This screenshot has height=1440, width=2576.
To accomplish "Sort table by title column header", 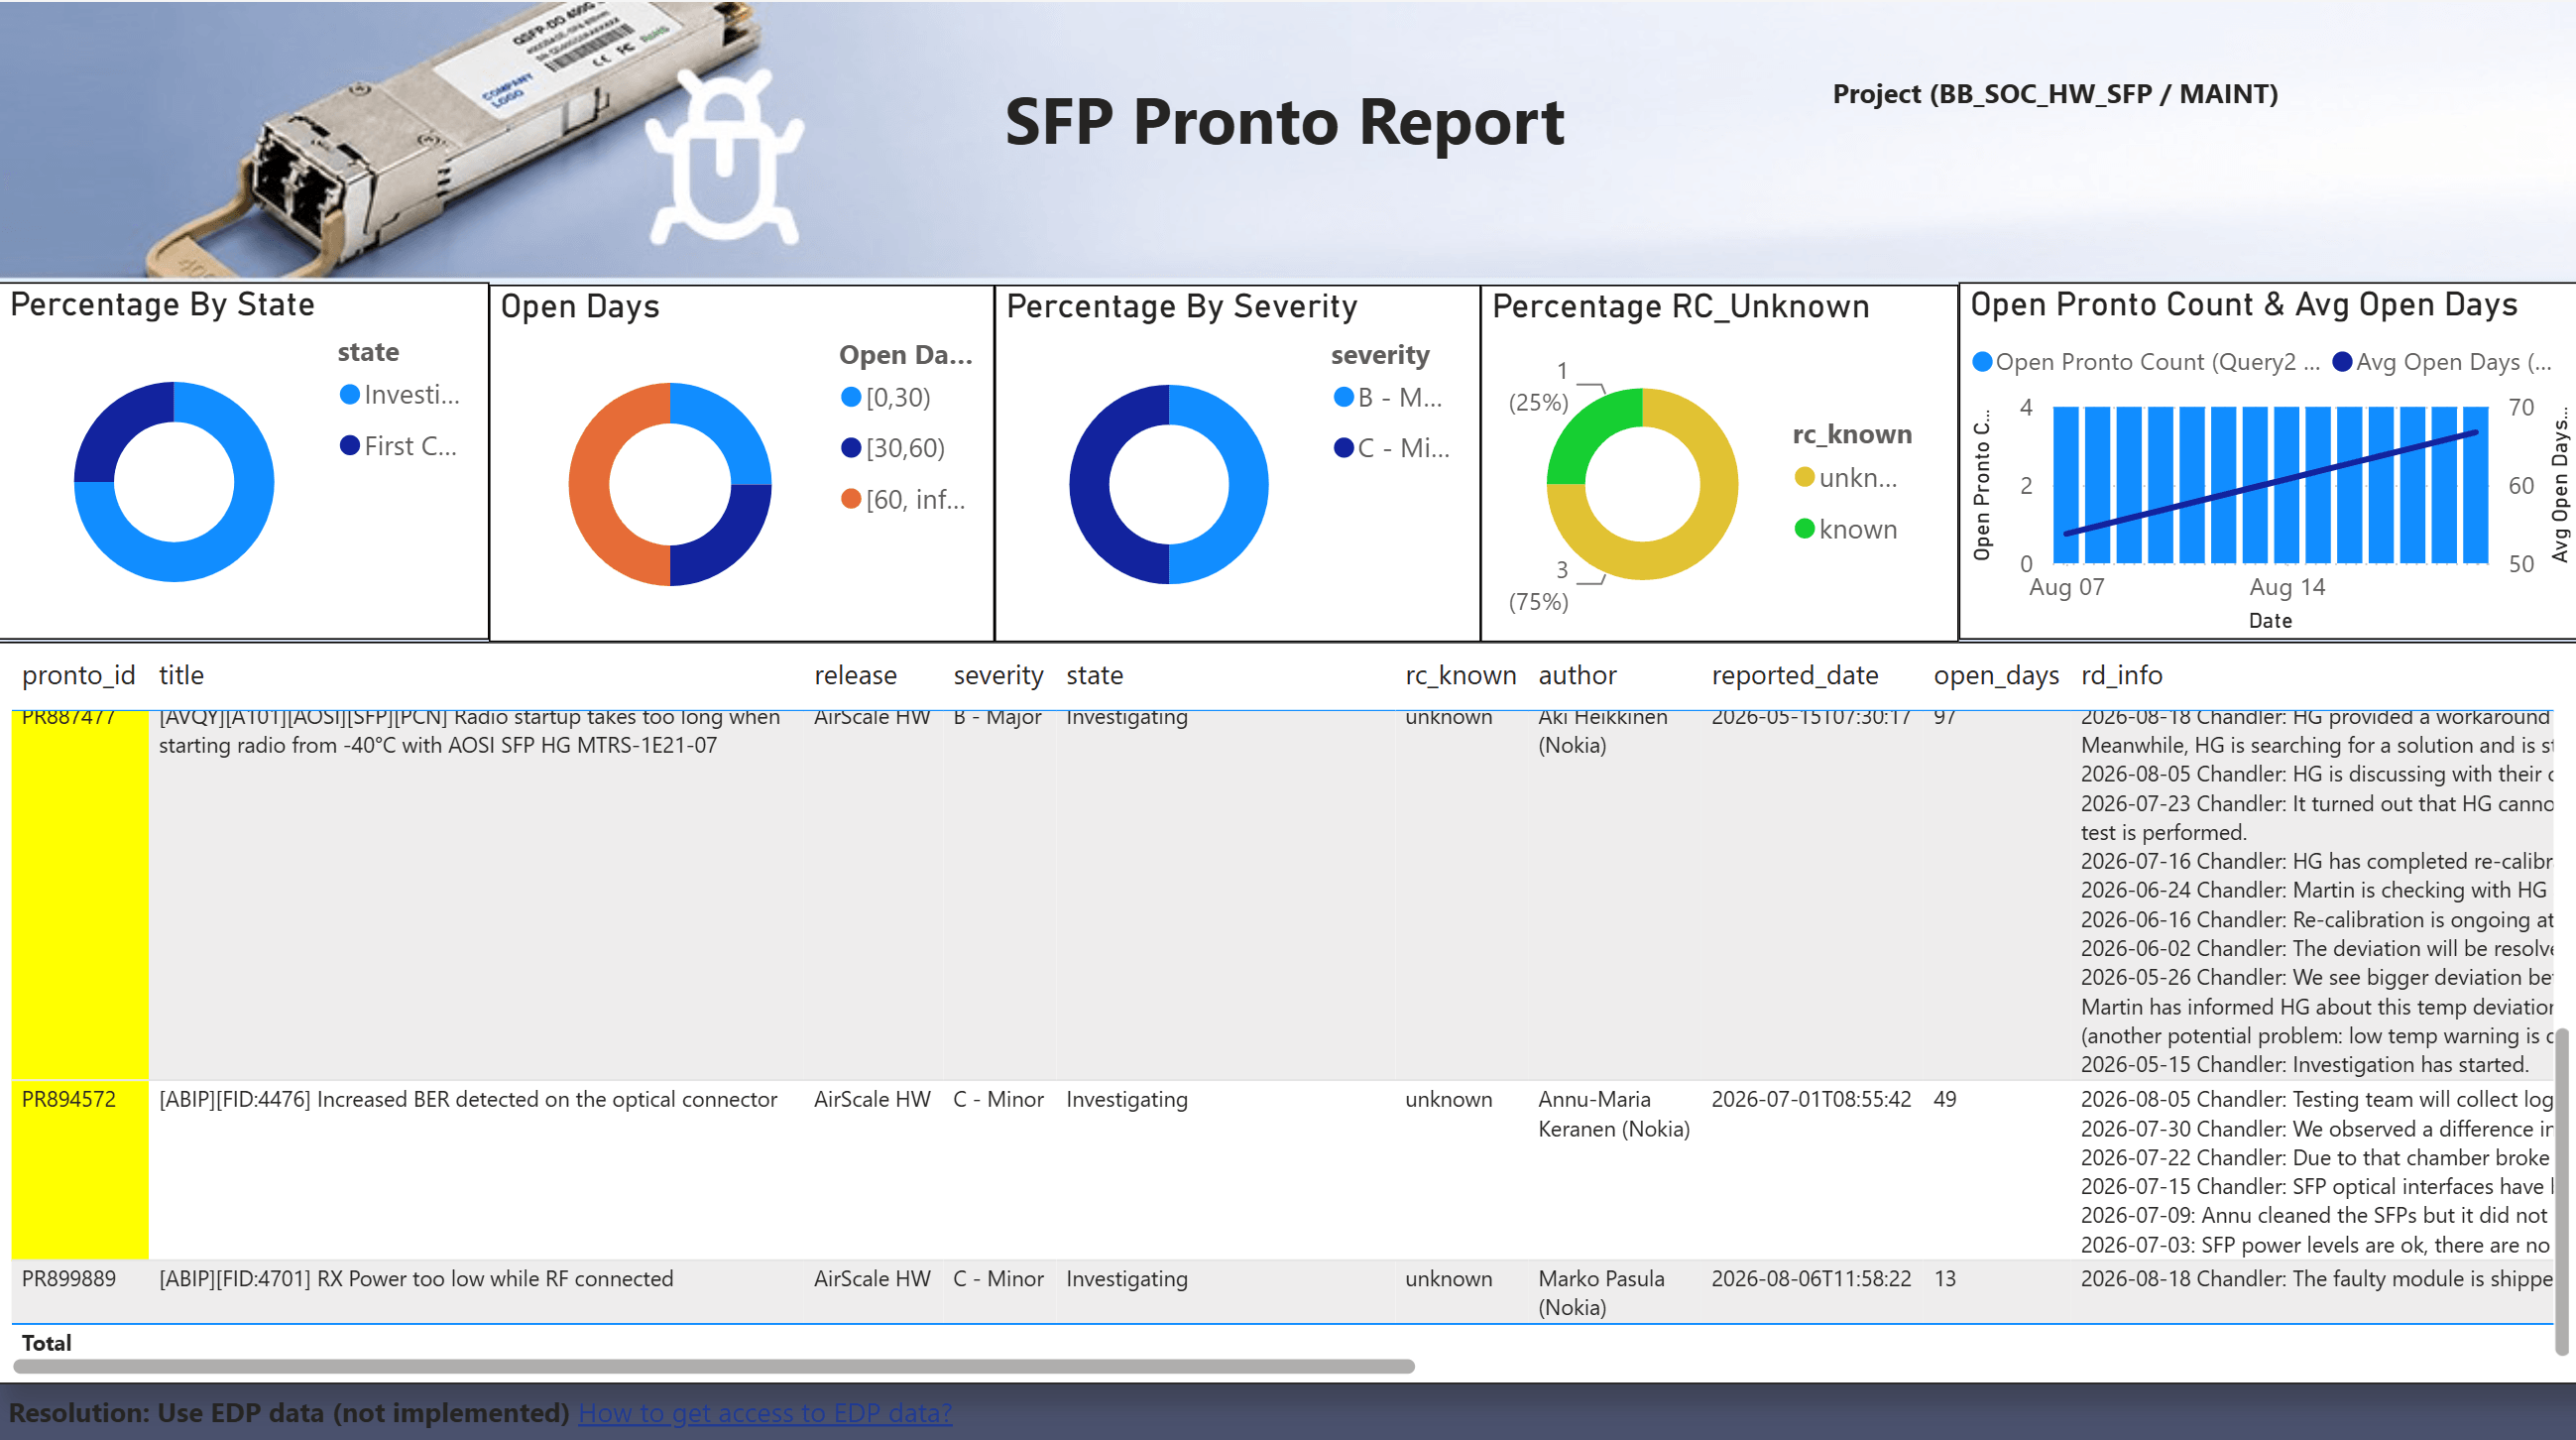I will [181, 675].
